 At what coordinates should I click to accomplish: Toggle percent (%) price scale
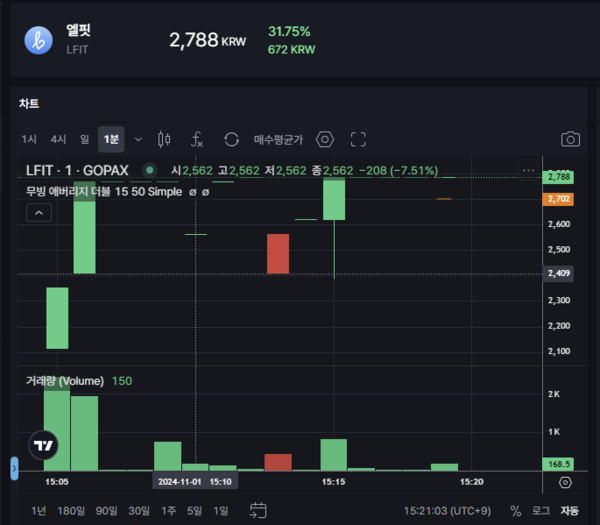click(516, 510)
